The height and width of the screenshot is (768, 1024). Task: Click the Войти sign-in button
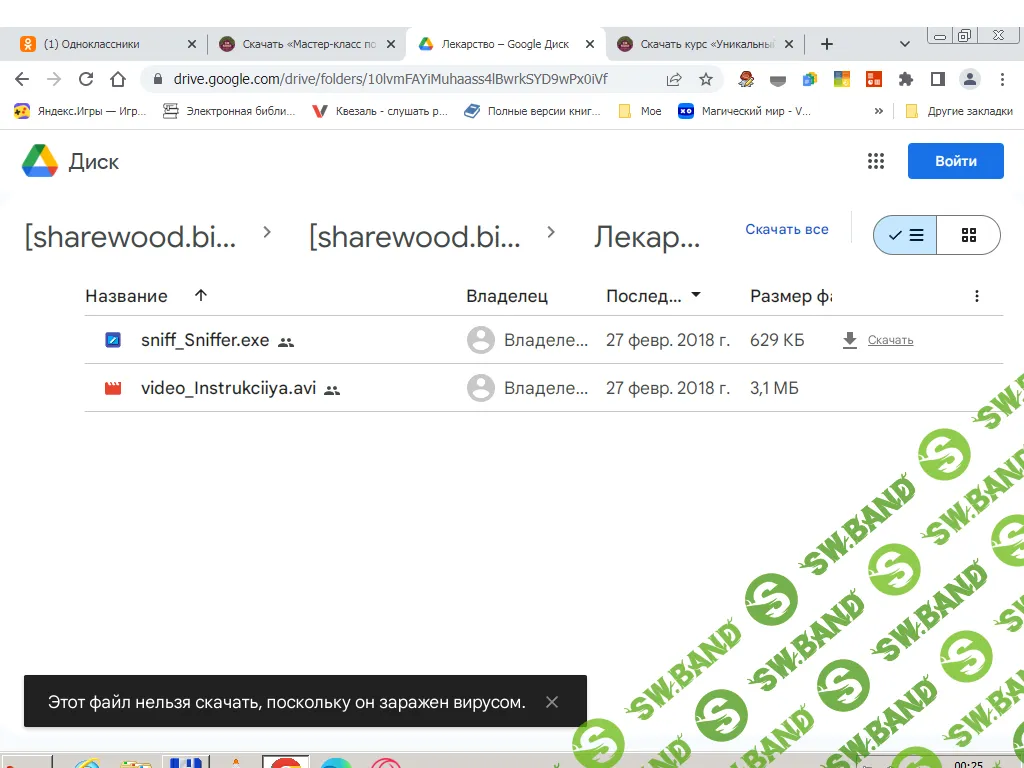coord(955,161)
